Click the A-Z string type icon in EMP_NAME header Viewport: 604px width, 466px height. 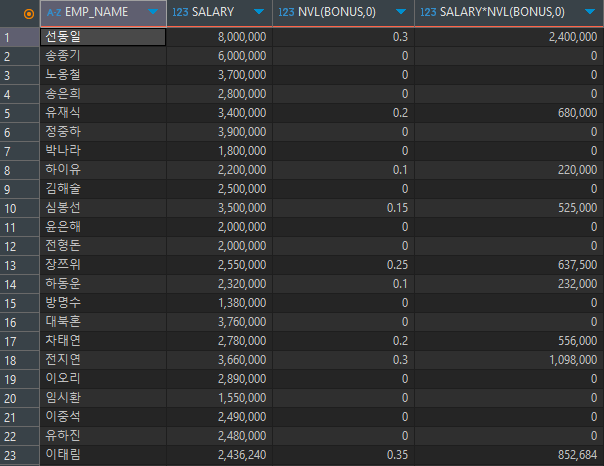pos(54,12)
